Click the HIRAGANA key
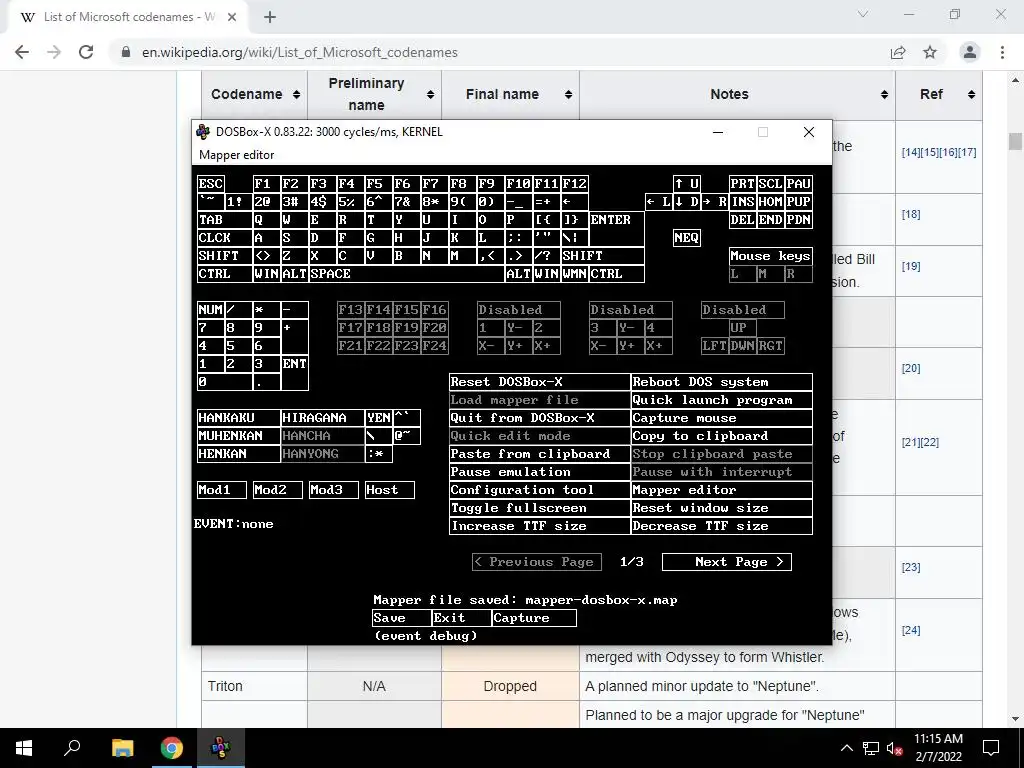 322,417
